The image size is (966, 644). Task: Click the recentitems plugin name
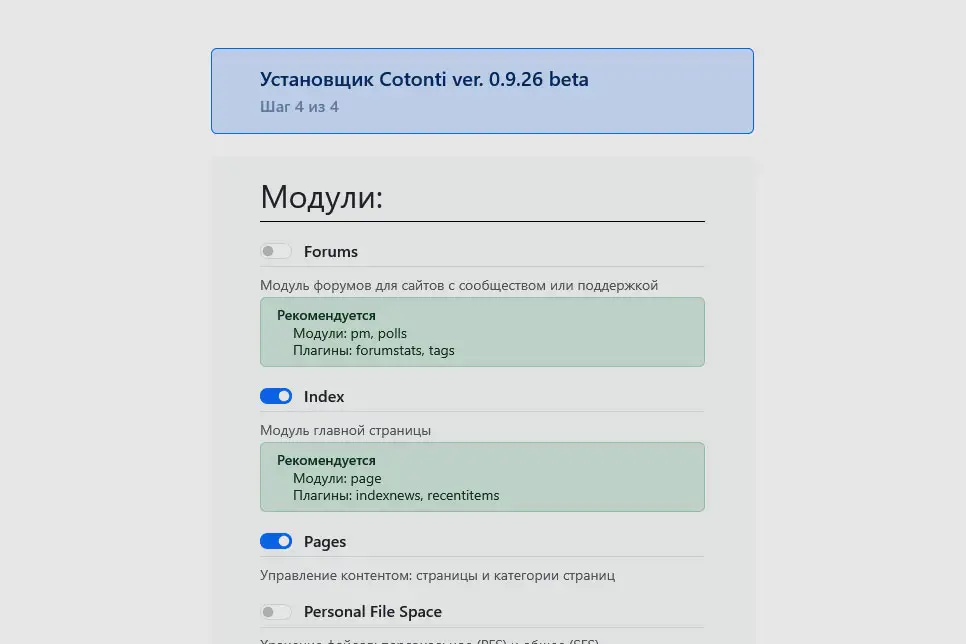pyautogui.click(x=464, y=495)
